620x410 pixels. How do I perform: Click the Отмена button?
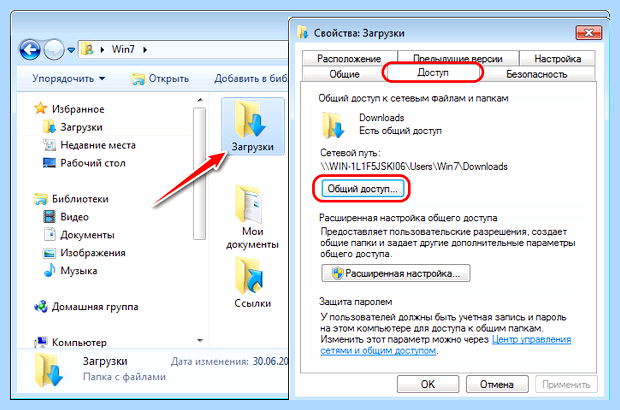point(497,384)
